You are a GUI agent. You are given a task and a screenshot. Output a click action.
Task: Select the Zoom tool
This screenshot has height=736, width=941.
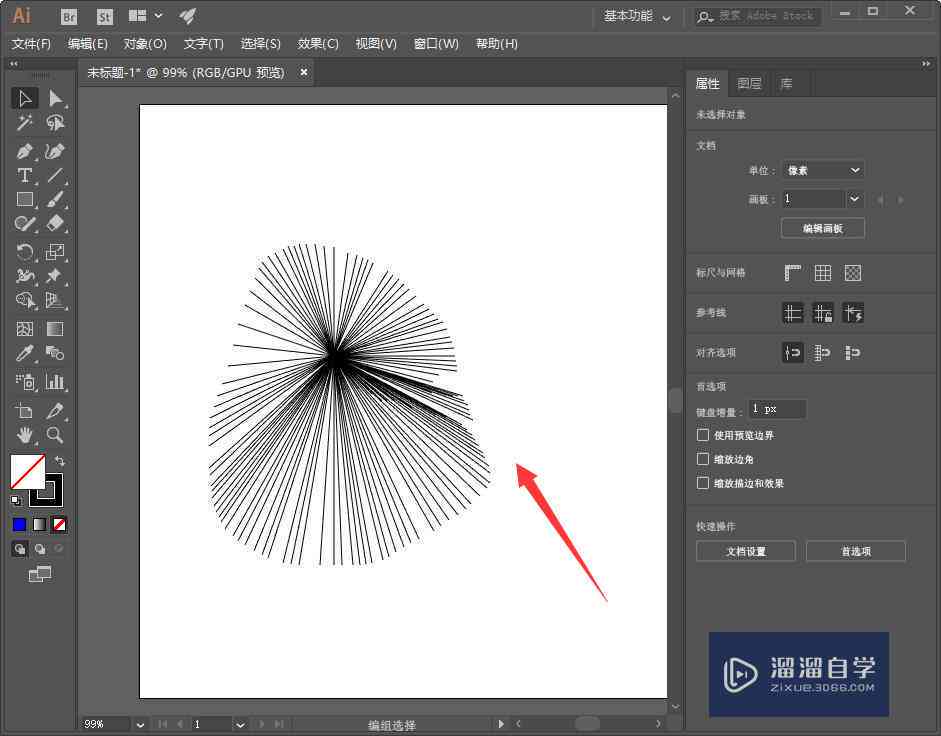click(55, 435)
